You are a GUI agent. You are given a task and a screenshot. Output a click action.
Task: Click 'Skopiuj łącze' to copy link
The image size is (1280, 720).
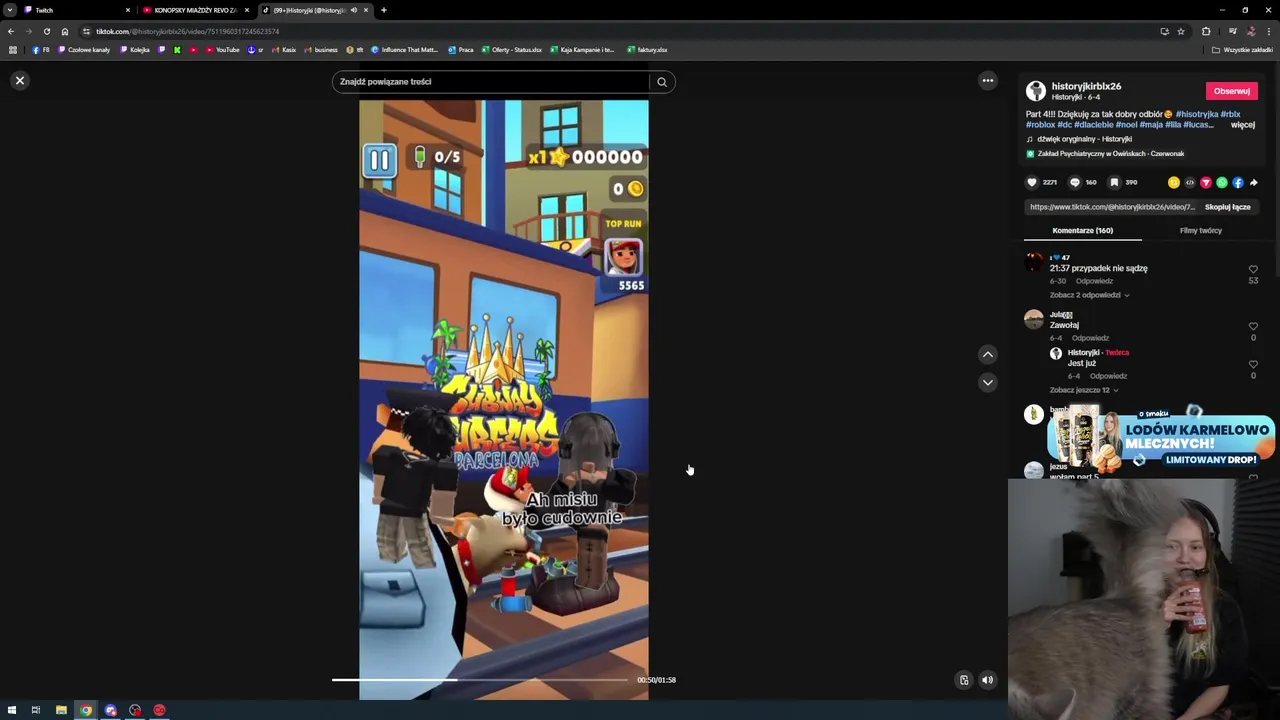(x=1227, y=207)
